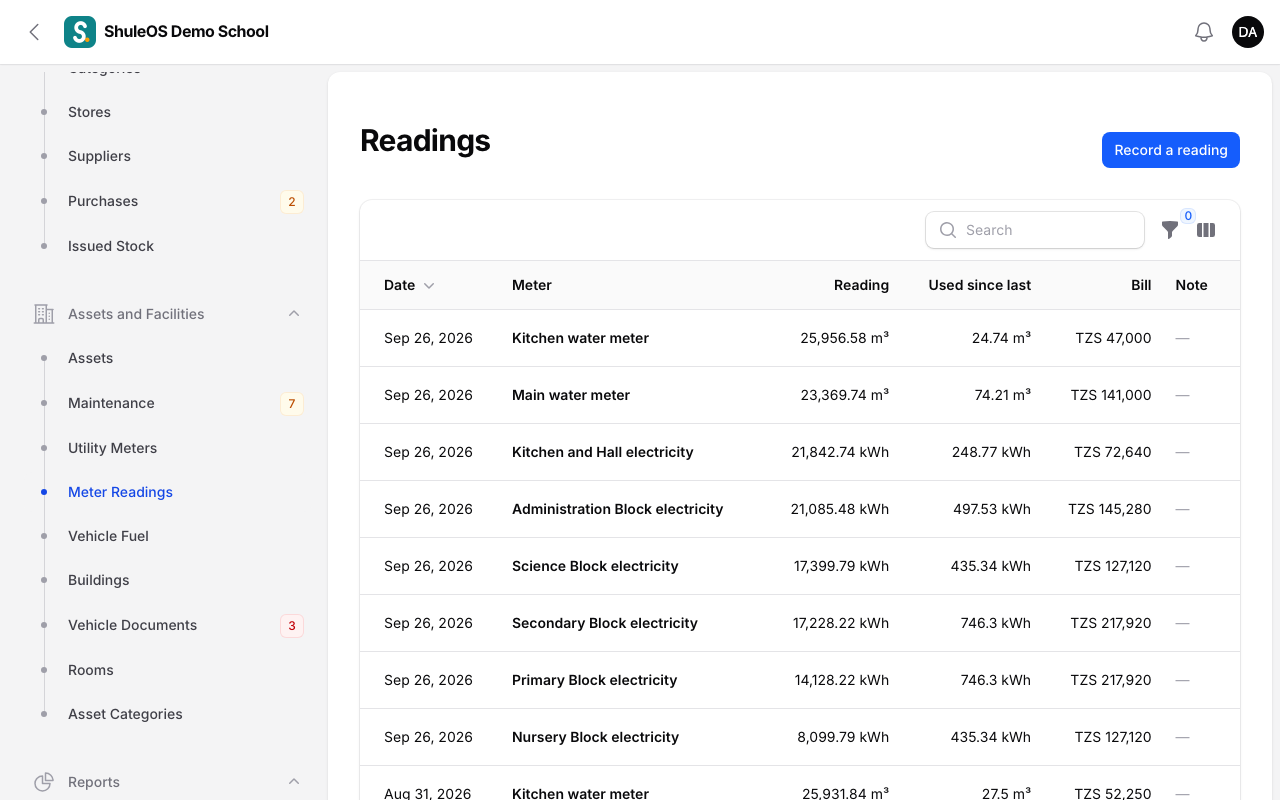Go to Purchases in the sidebar
The width and height of the screenshot is (1280, 800).
pyautogui.click(x=103, y=201)
